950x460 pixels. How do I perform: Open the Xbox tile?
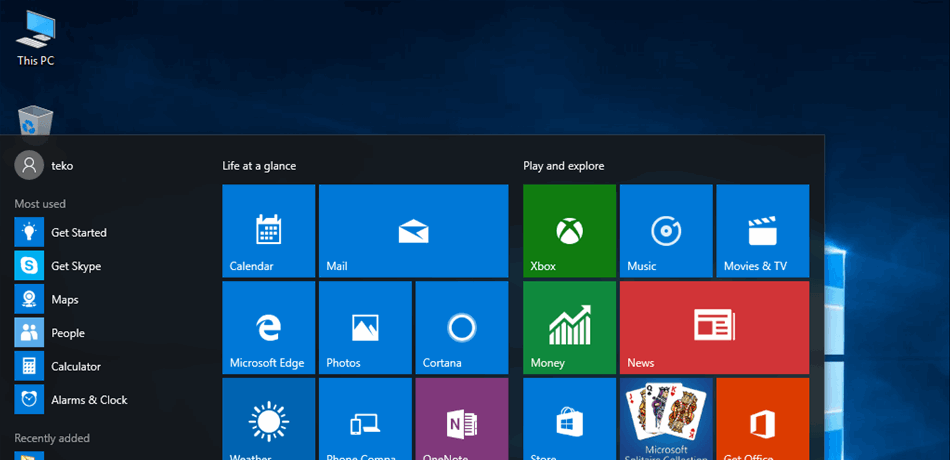(570, 231)
